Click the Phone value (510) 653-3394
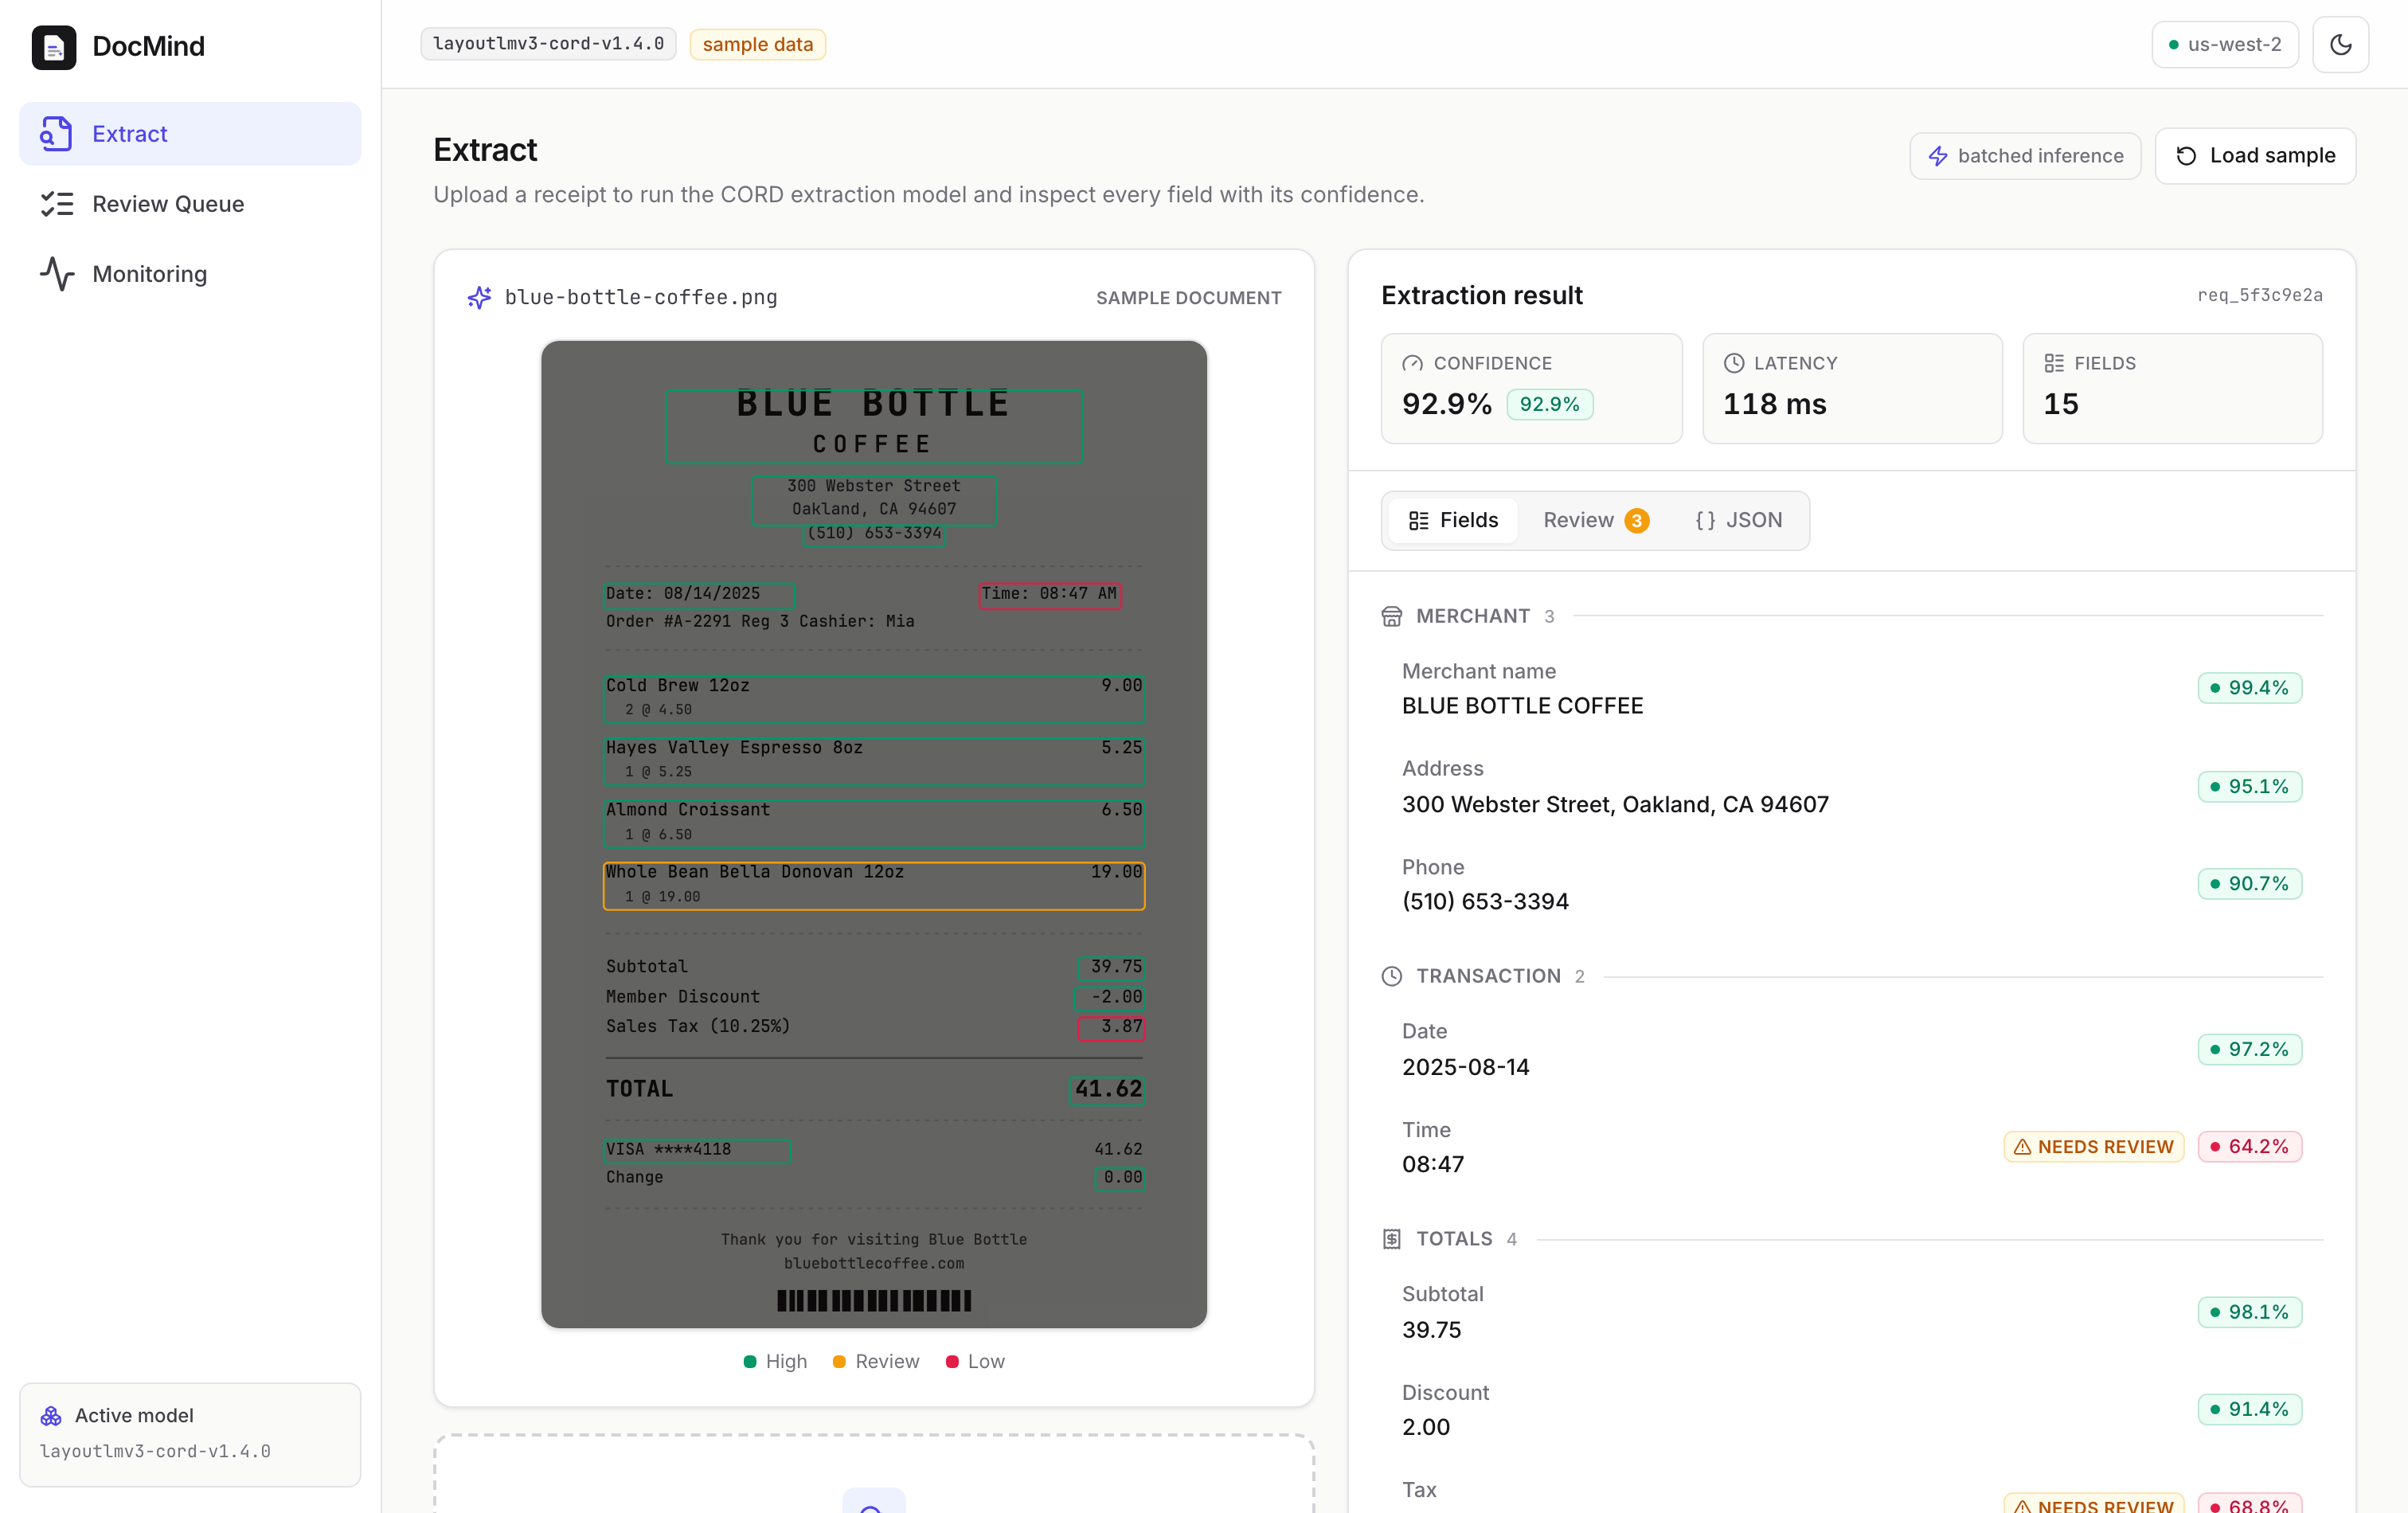The width and height of the screenshot is (2408, 1513). pyautogui.click(x=1485, y=901)
